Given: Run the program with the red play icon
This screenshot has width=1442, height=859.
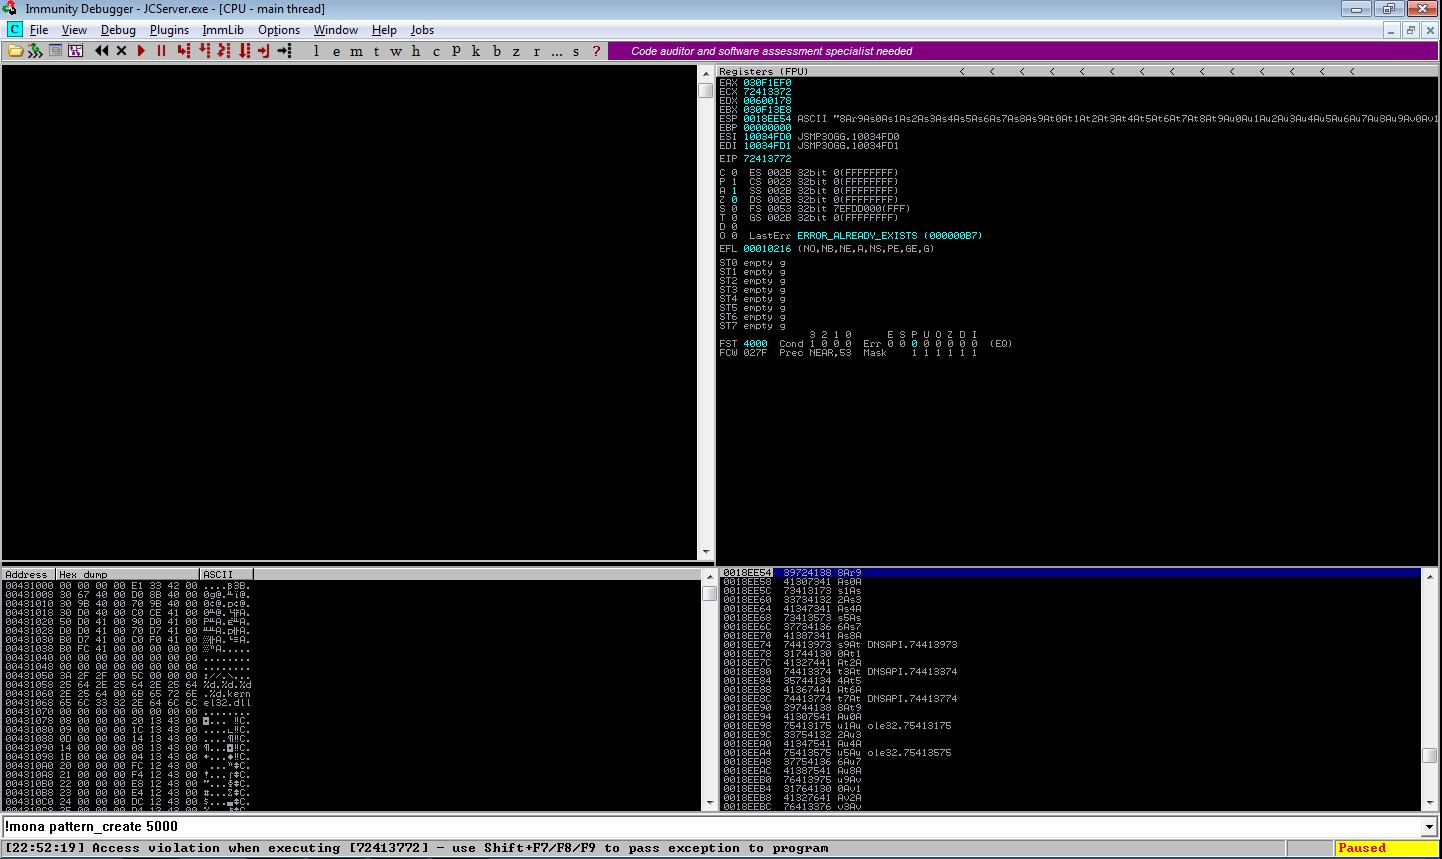Looking at the screenshot, I should tap(141, 51).
